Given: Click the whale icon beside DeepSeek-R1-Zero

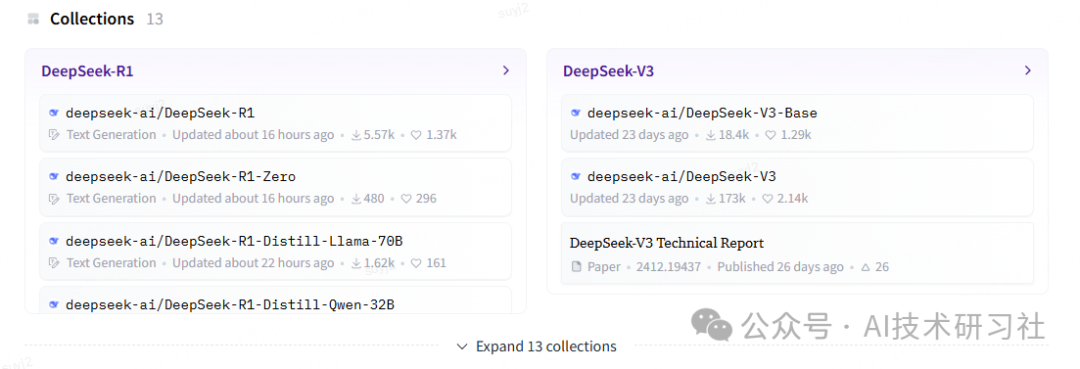Looking at the screenshot, I should coord(54,177).
